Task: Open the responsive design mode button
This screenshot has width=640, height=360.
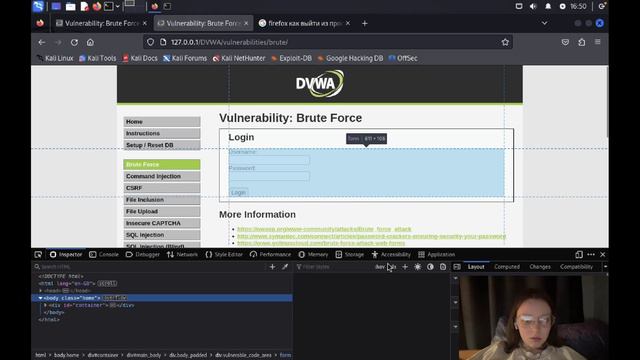Action: pyautogui.click(x=579, y=255)
